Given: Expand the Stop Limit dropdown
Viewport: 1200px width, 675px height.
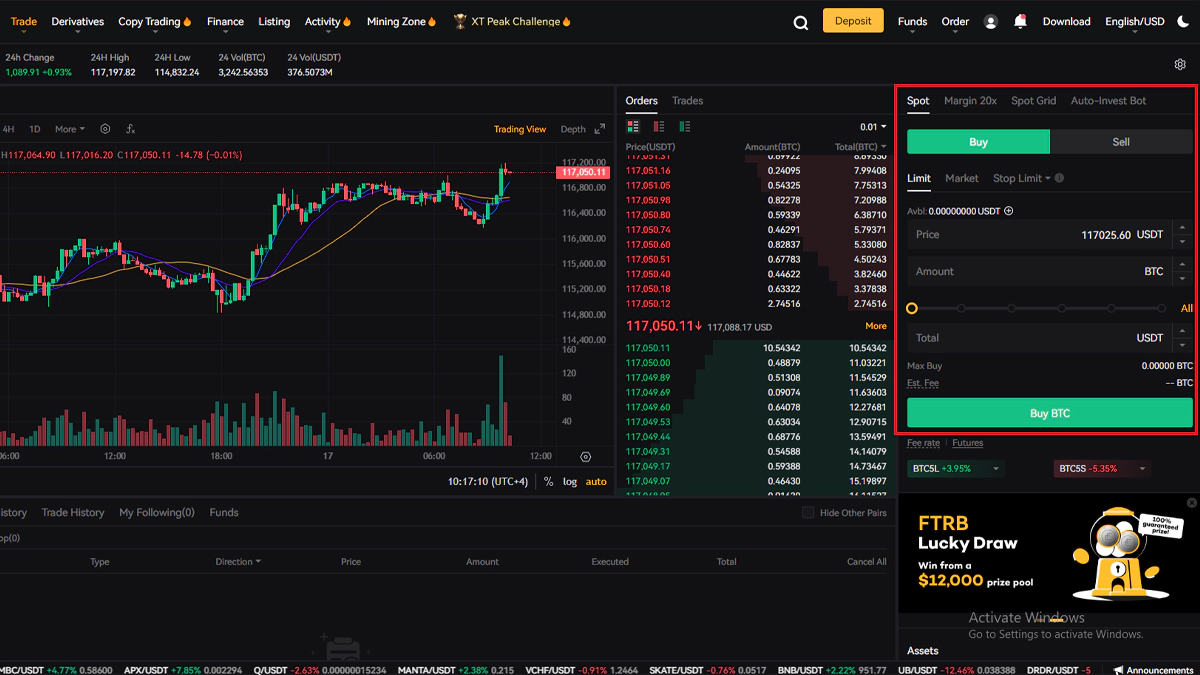Looking at the screenshot, I should click(1022, 178).
